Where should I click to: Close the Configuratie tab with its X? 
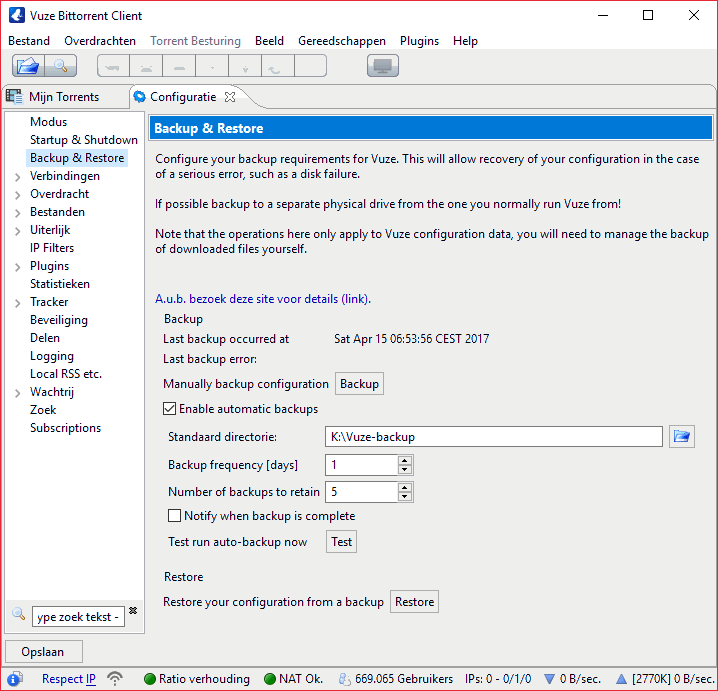point(230,97)
